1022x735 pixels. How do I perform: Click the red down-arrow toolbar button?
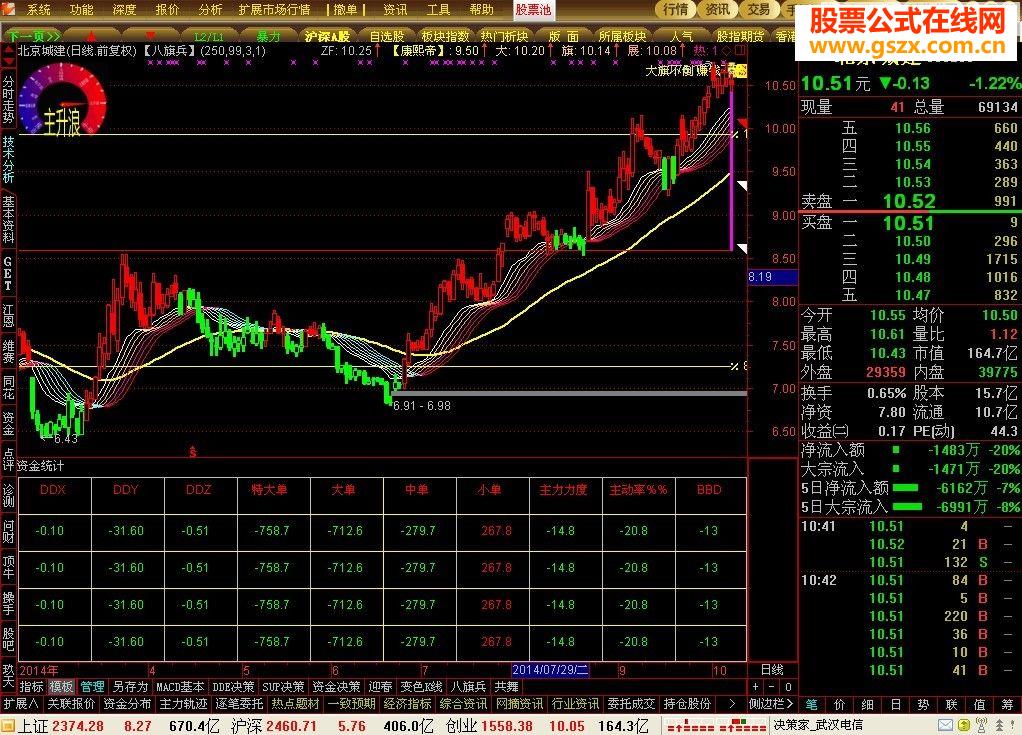point(151,35)
